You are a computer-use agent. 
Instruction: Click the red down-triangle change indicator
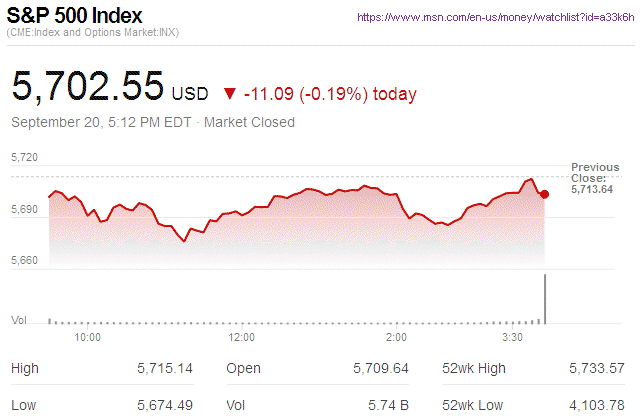(x=230, y=94)
